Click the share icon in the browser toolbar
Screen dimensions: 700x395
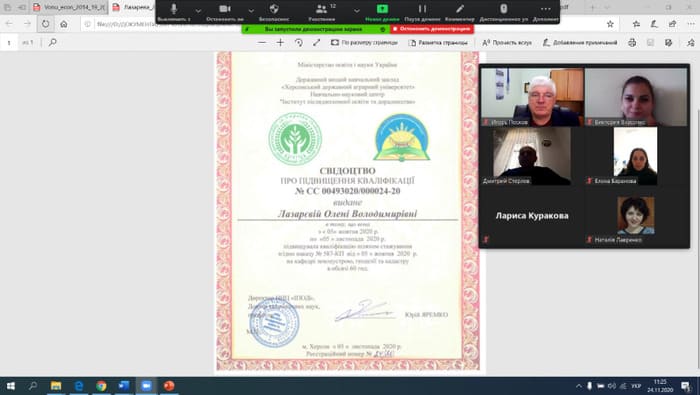pyautogui.click(x=672, y=24)
